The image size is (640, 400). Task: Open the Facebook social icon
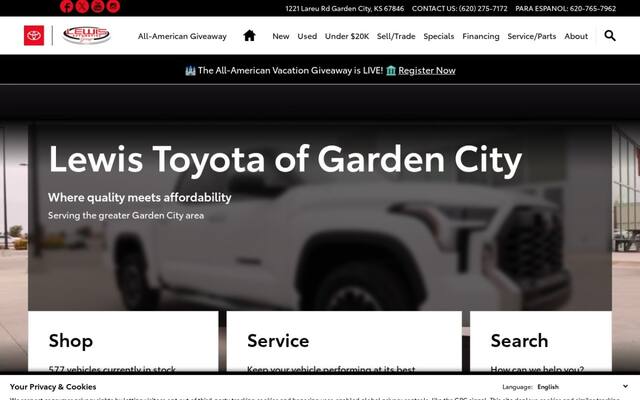pos(67,6)
